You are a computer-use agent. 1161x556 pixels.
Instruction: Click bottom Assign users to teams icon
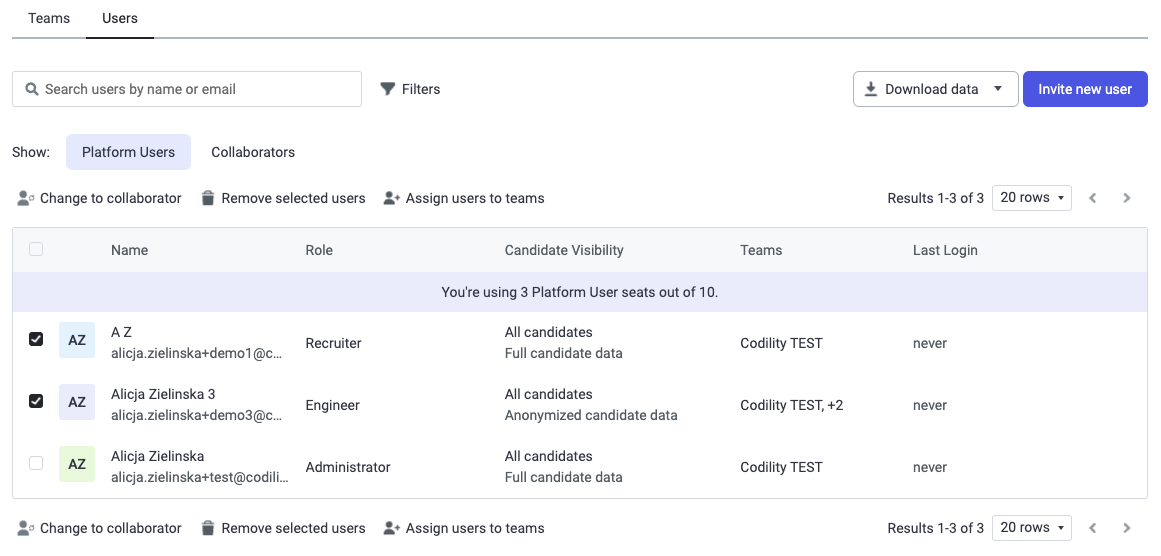392,528
